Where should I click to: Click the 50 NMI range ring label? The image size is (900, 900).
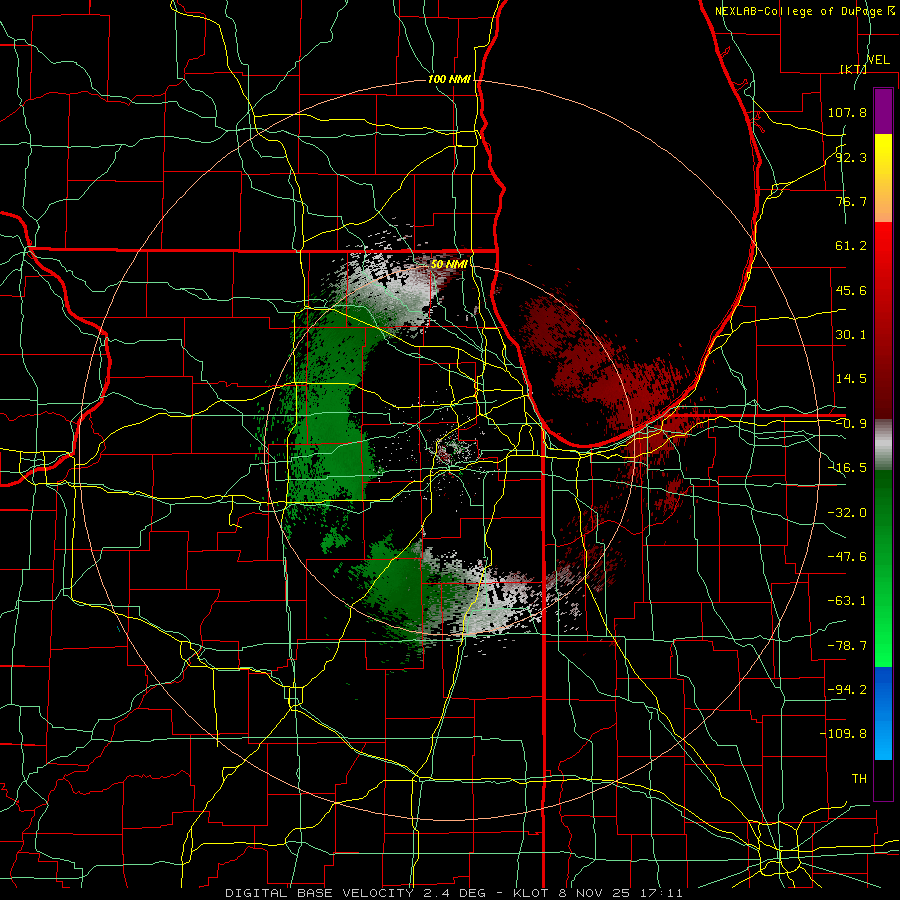pos(449,264)
